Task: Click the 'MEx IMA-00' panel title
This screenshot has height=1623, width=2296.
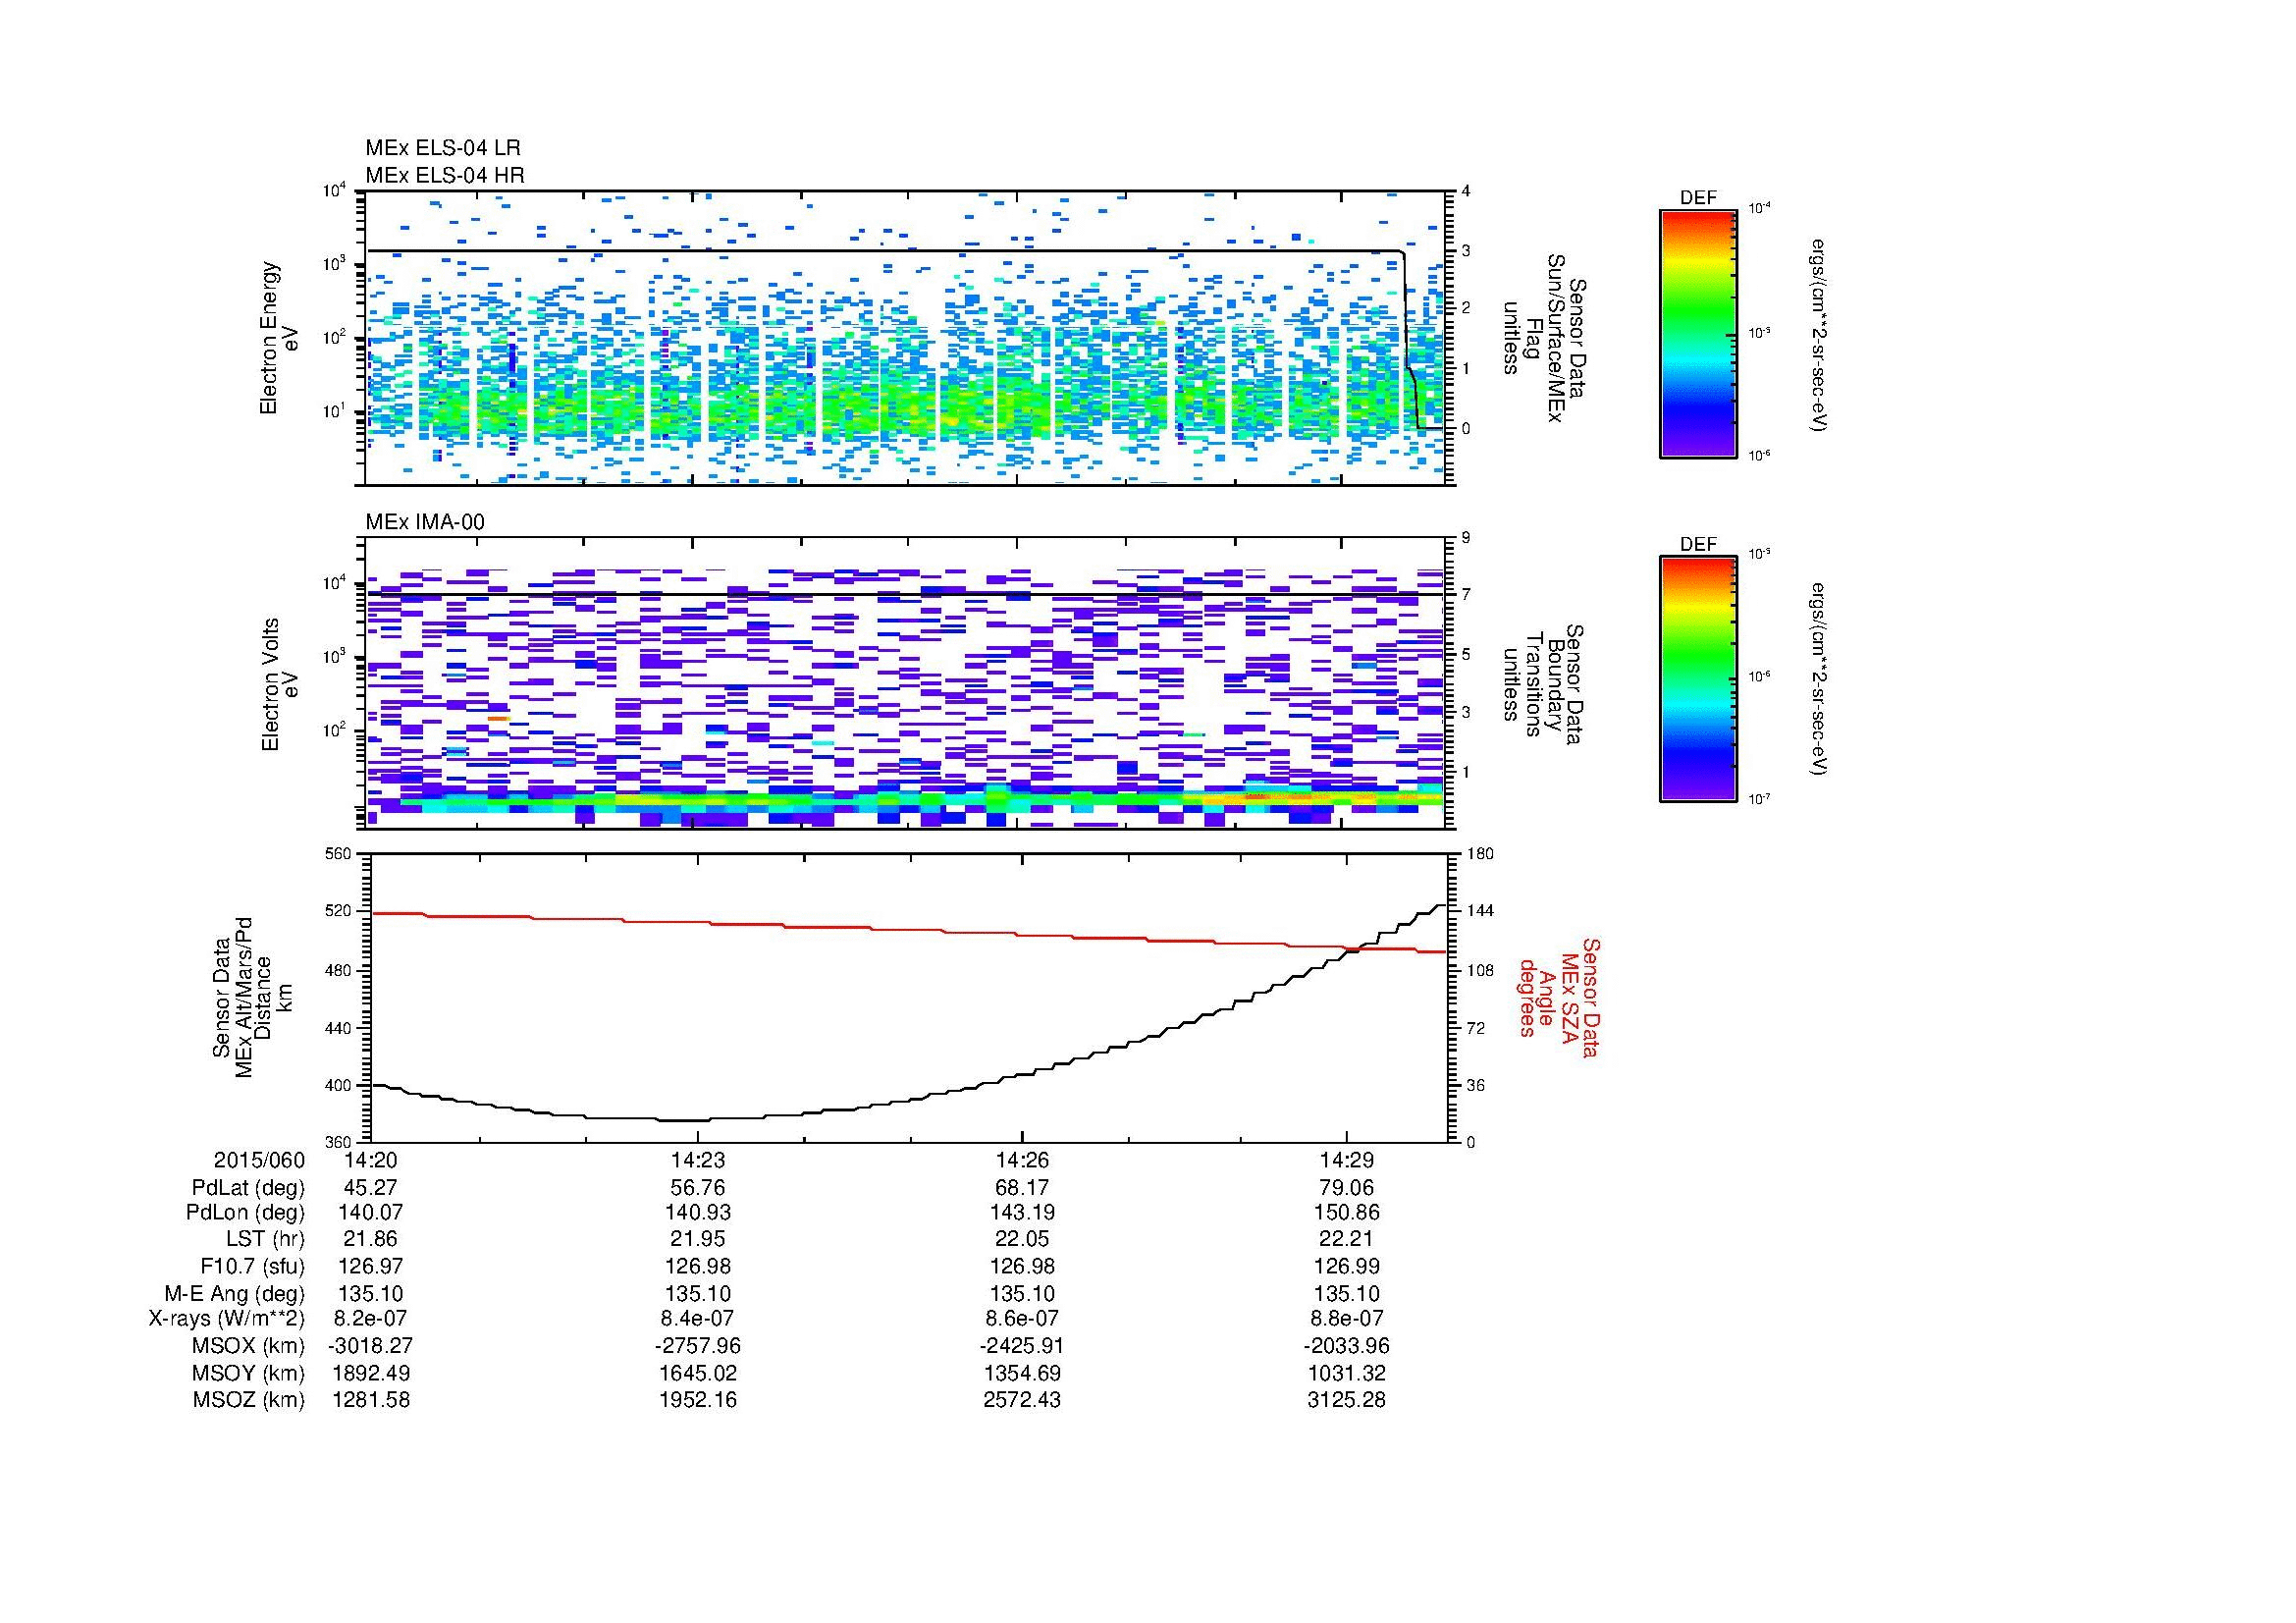Action: (x=425, y=522)
